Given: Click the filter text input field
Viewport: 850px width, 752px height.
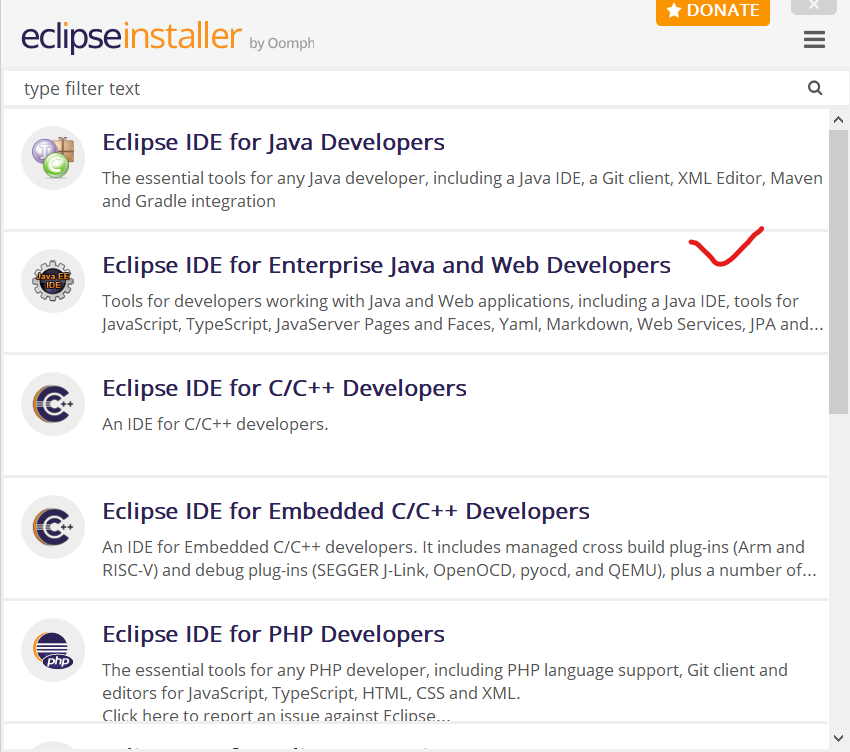Looking at the screenshot, I should 400,88.
